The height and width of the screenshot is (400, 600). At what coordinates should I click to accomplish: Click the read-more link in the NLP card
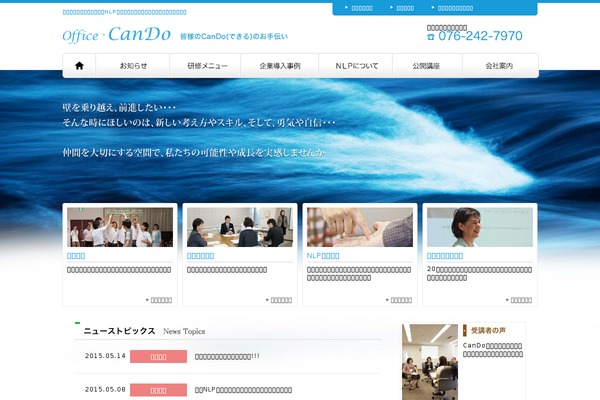399,300
